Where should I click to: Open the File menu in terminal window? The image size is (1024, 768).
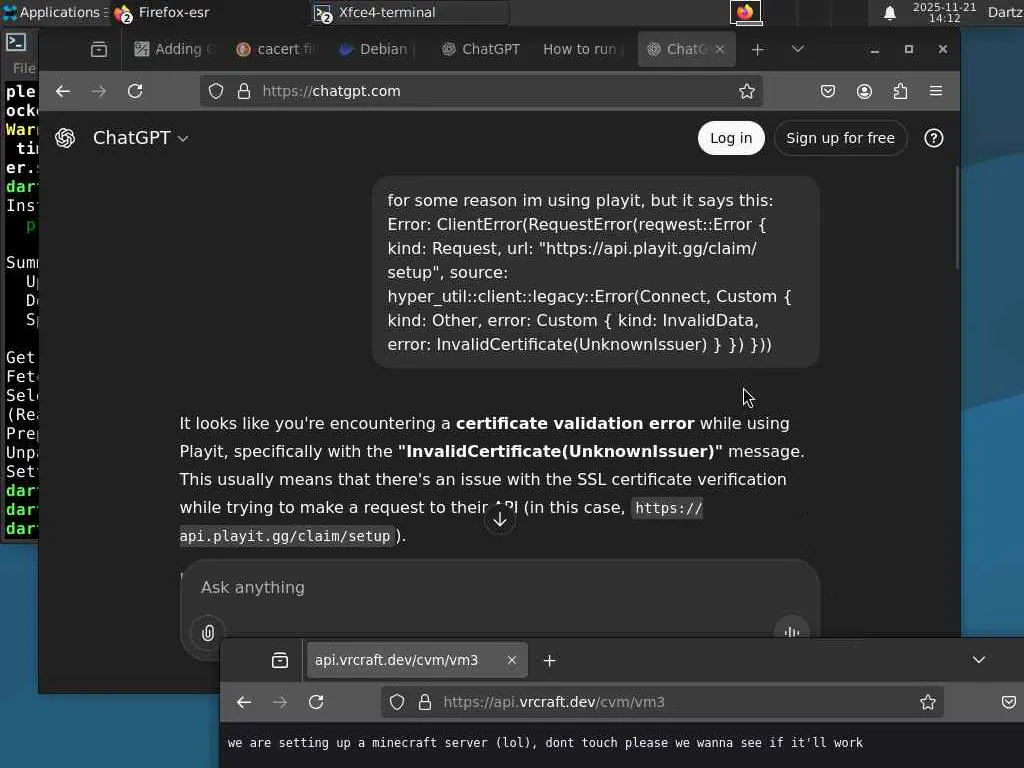tap(24, 68)
